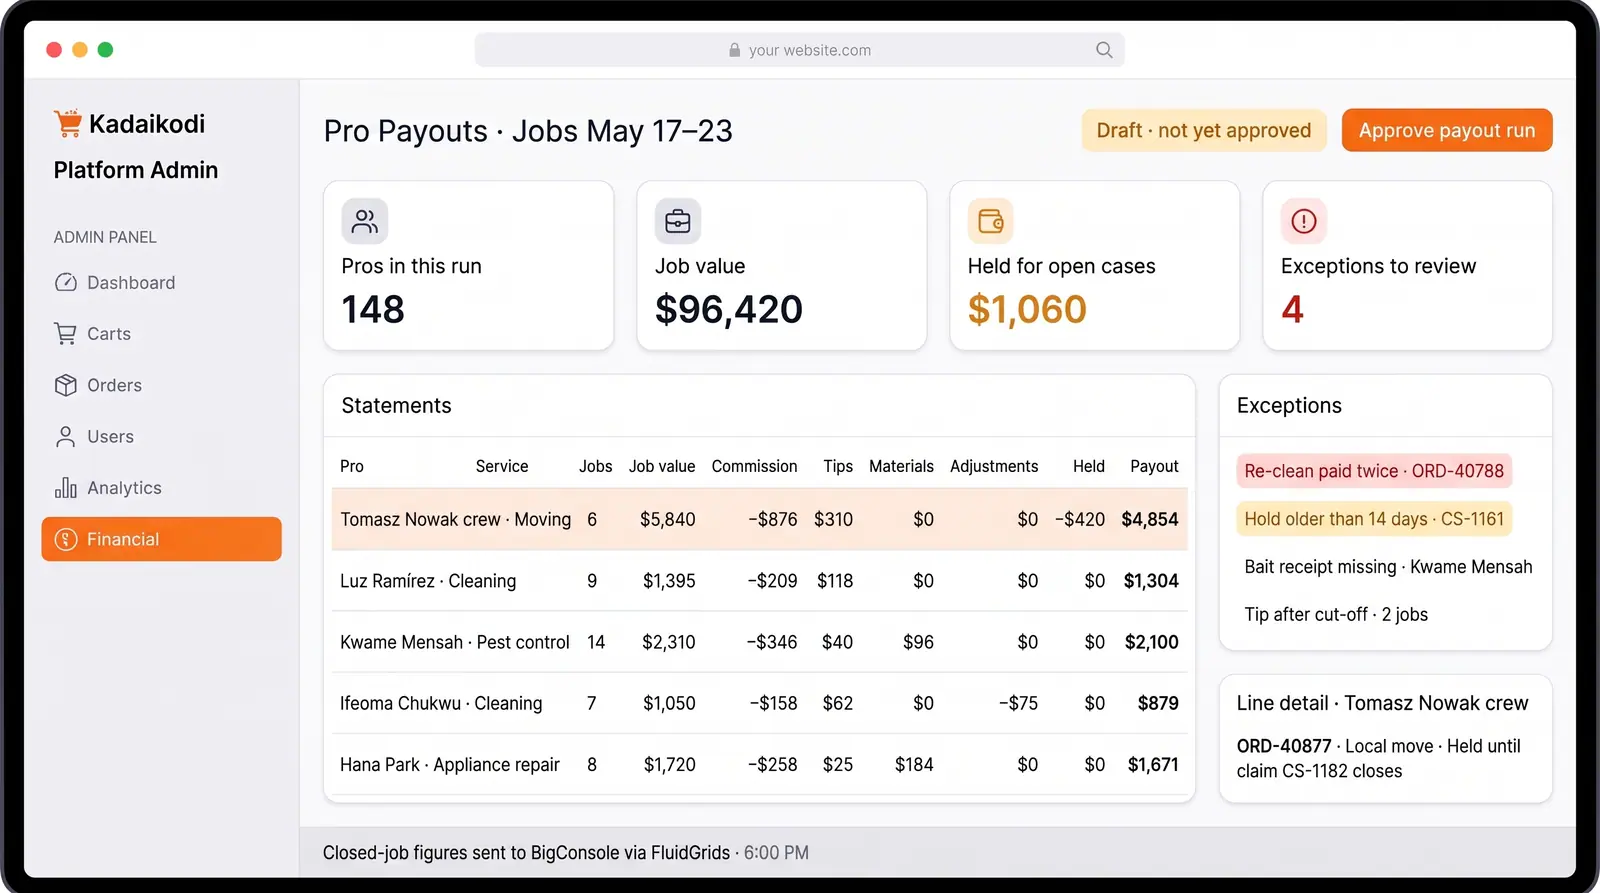Click the Payout column header
The image size is (1600, 893).
[1155, 466]
